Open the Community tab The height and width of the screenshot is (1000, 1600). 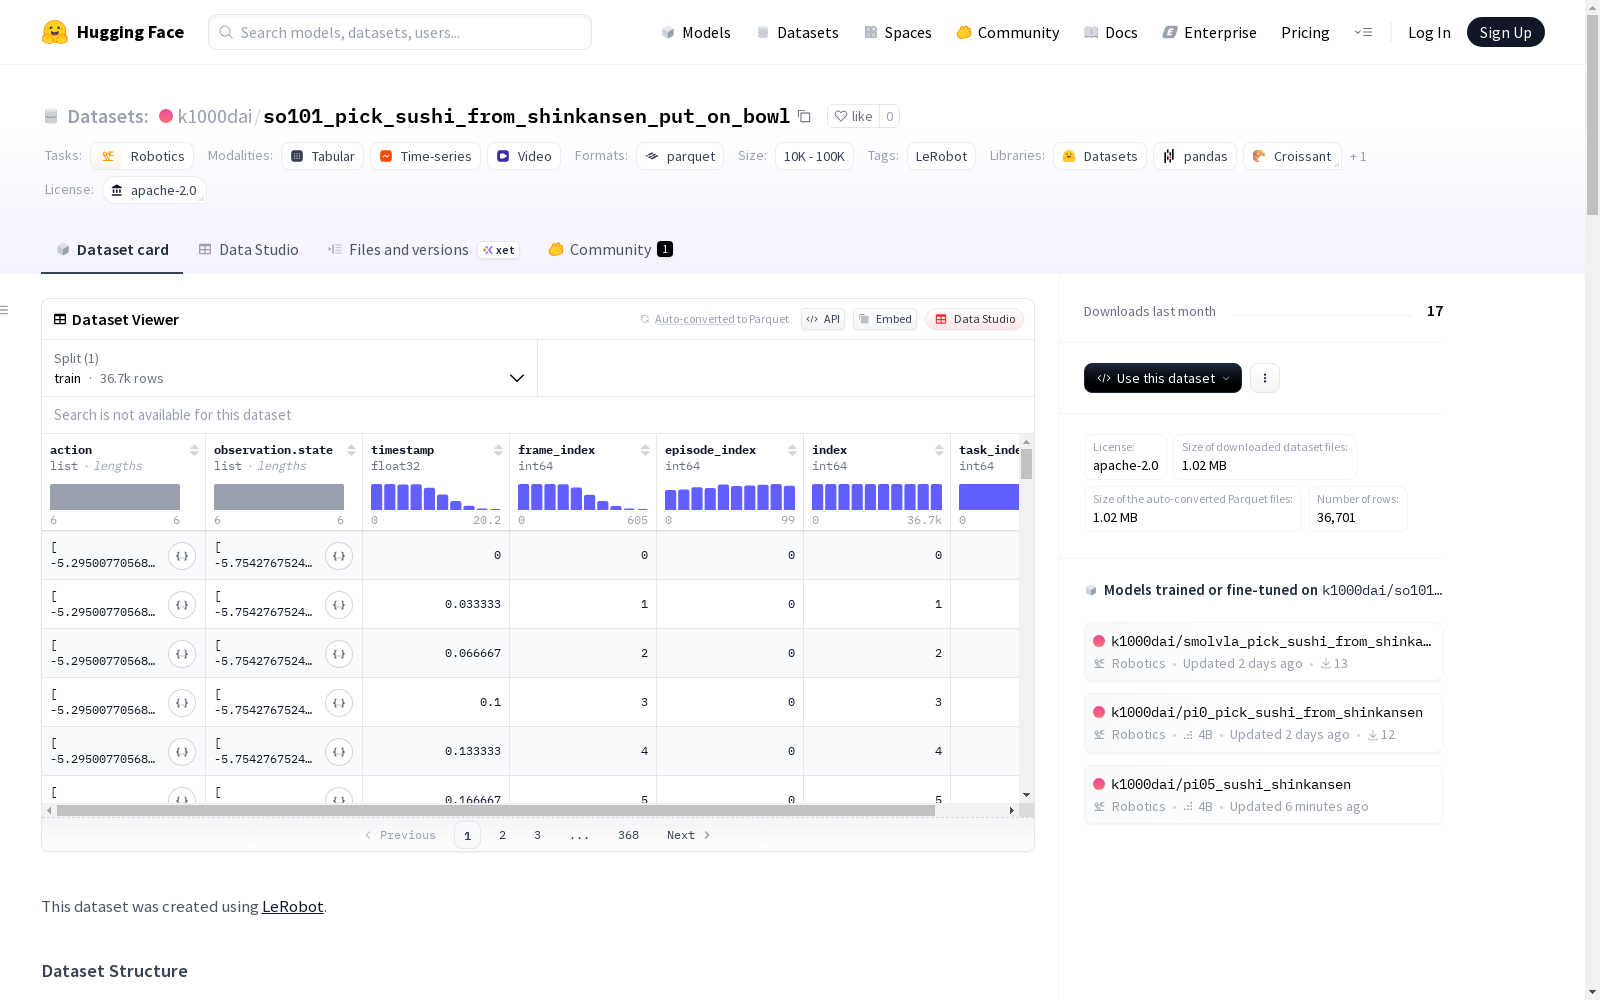click(x=610, y=250)
